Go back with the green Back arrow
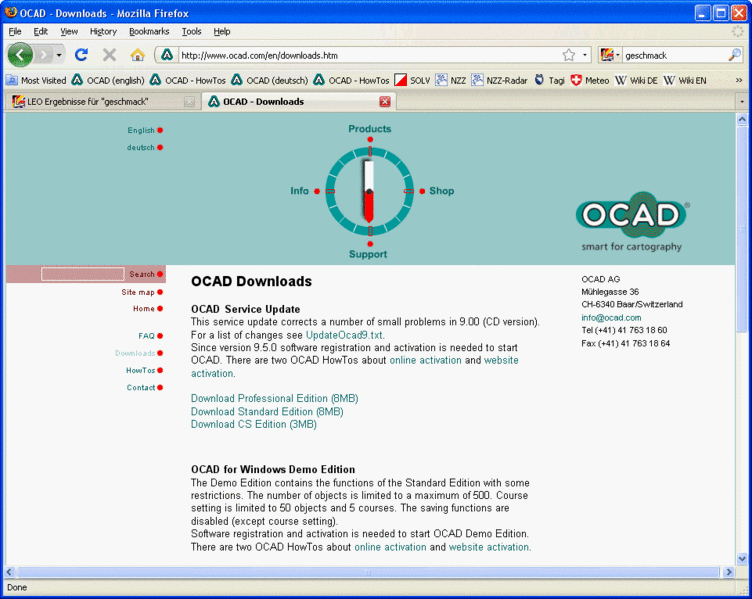The image size is (752, 599). pos(19,55)
